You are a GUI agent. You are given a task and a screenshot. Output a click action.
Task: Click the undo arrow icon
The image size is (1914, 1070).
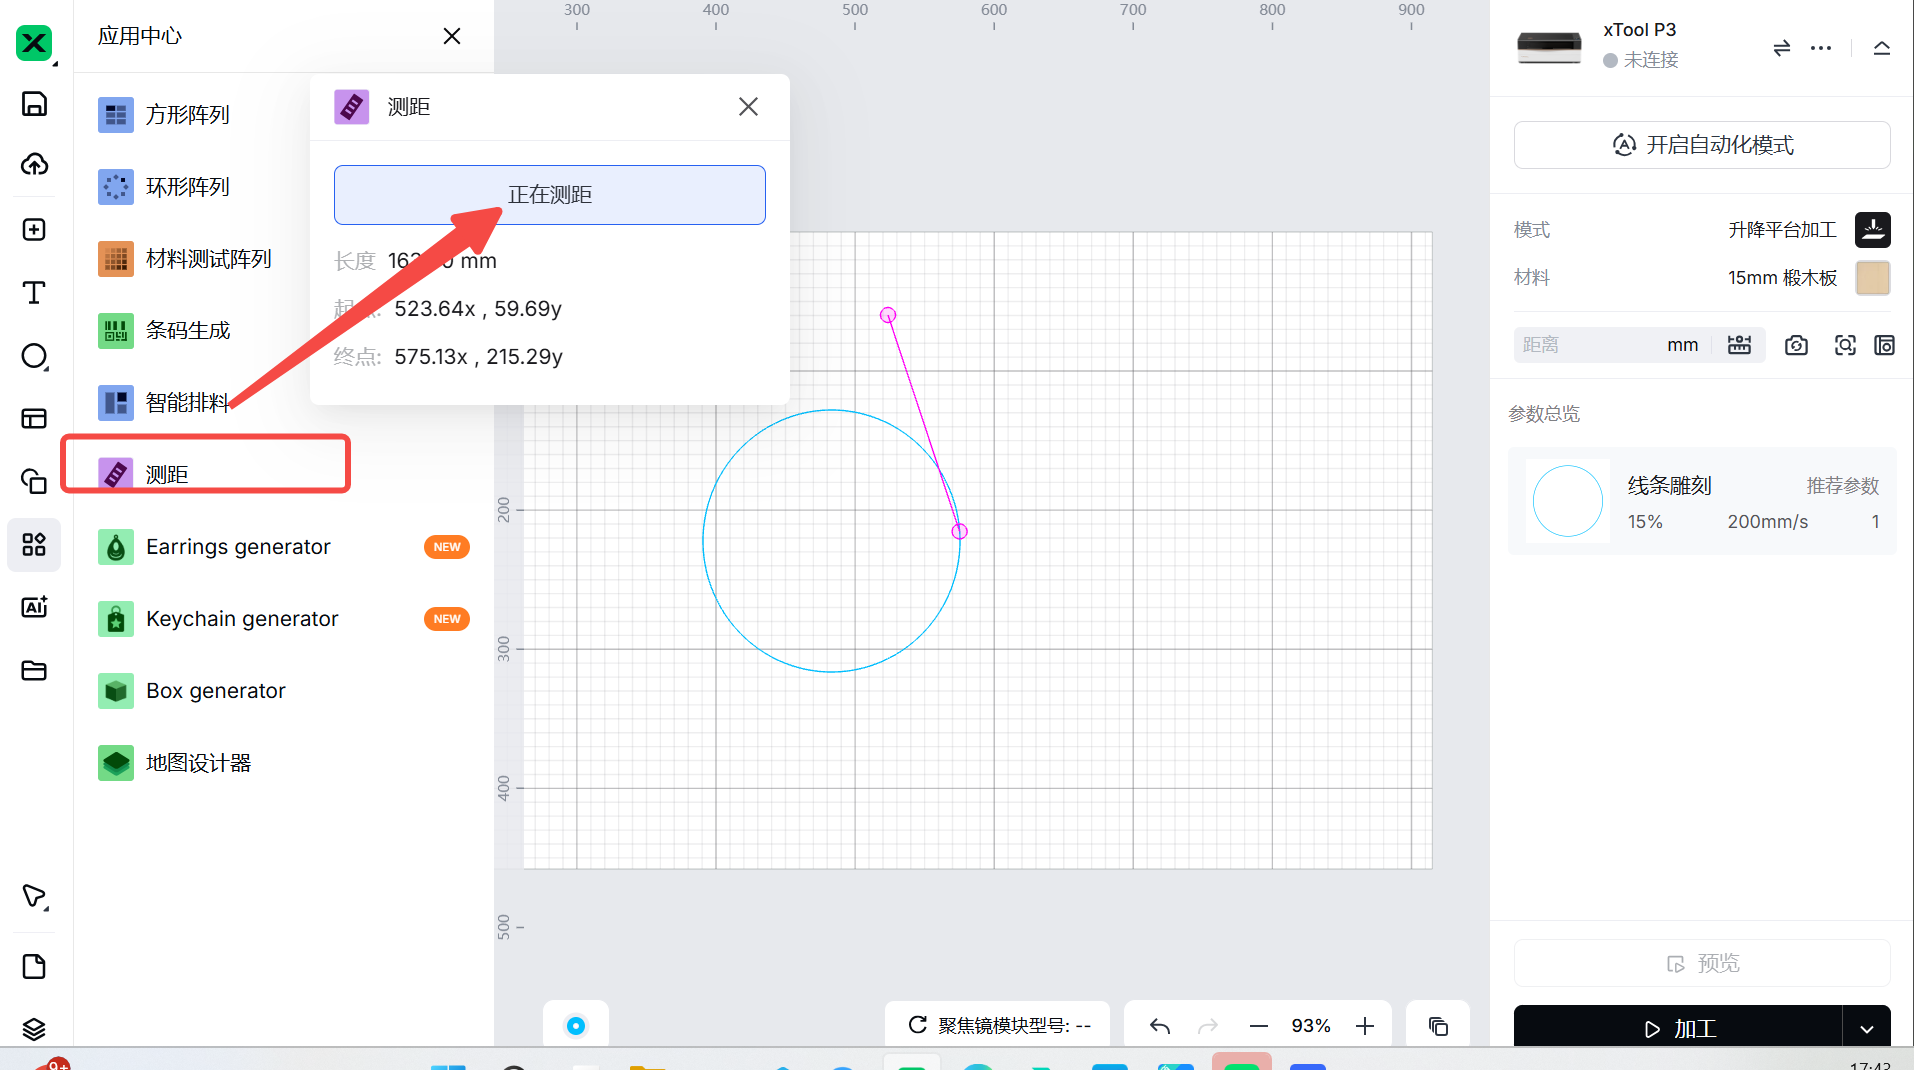click(x=1160, y=1026)
